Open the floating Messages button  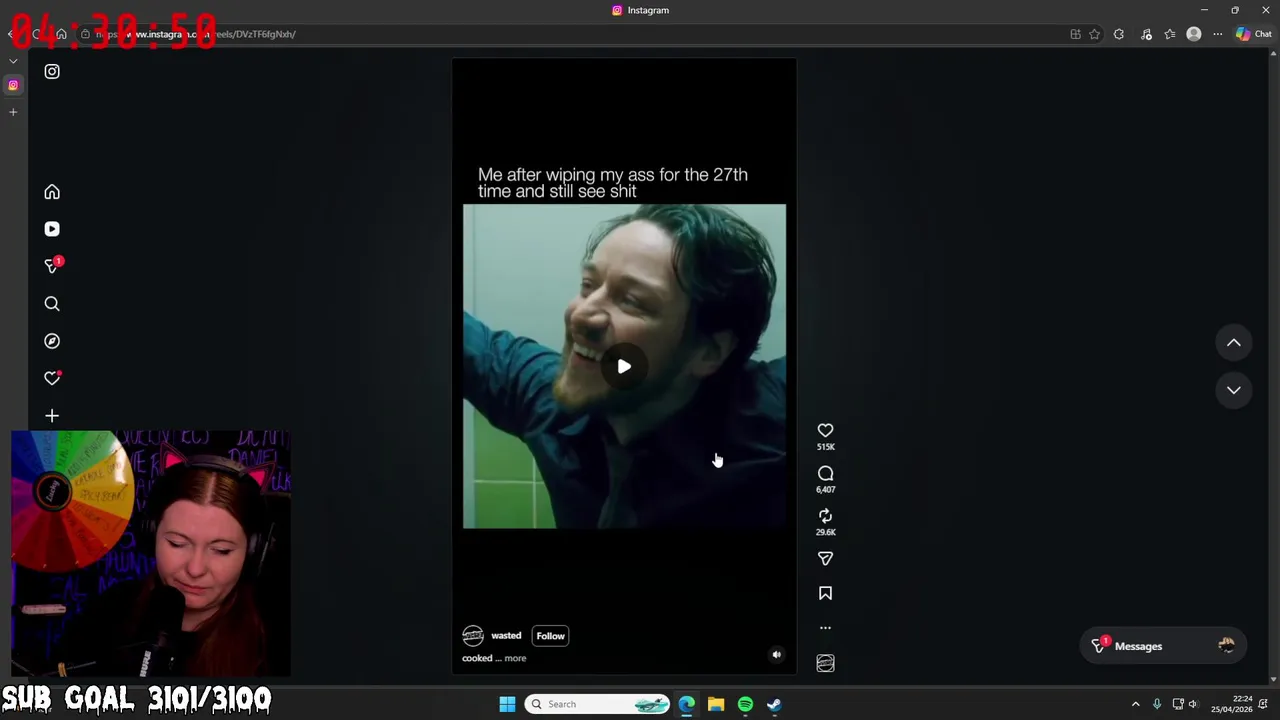click(x=1163, y=646)
